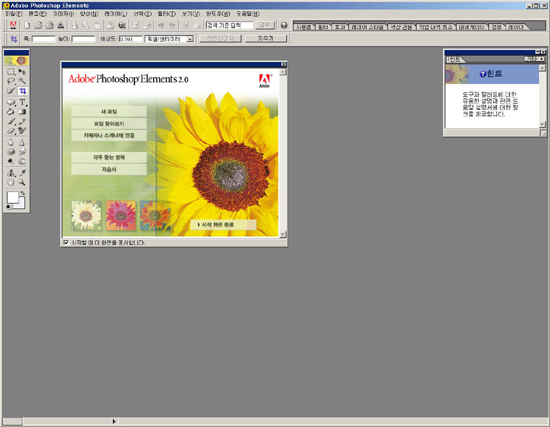Select the Red Eye Brush tool

point(22,131)
